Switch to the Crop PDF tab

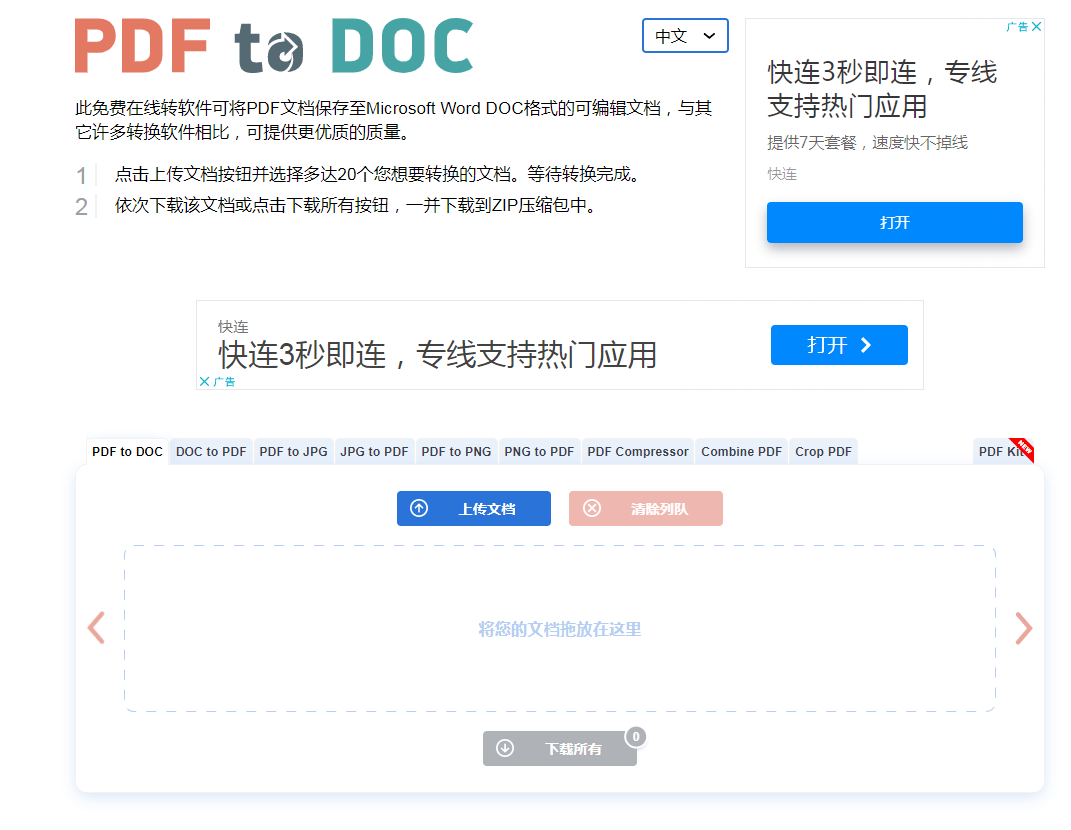coord(823,451)
